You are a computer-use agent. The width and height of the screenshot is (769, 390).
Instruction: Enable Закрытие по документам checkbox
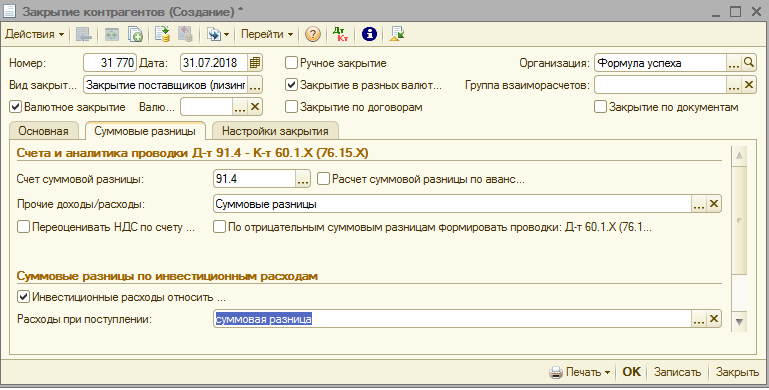[x=600, y=107]
